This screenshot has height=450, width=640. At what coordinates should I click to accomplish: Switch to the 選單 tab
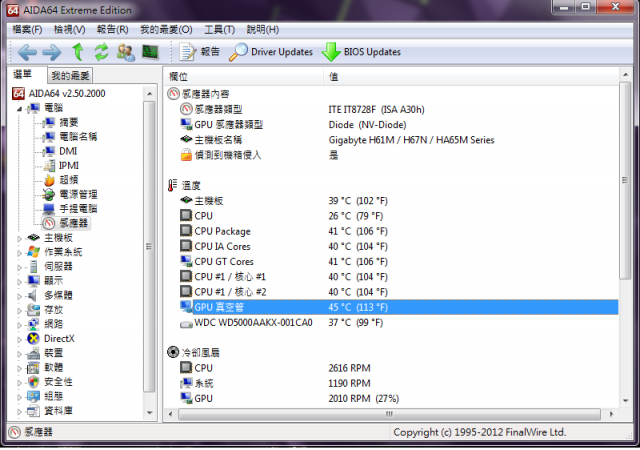[x=22, y=74]
